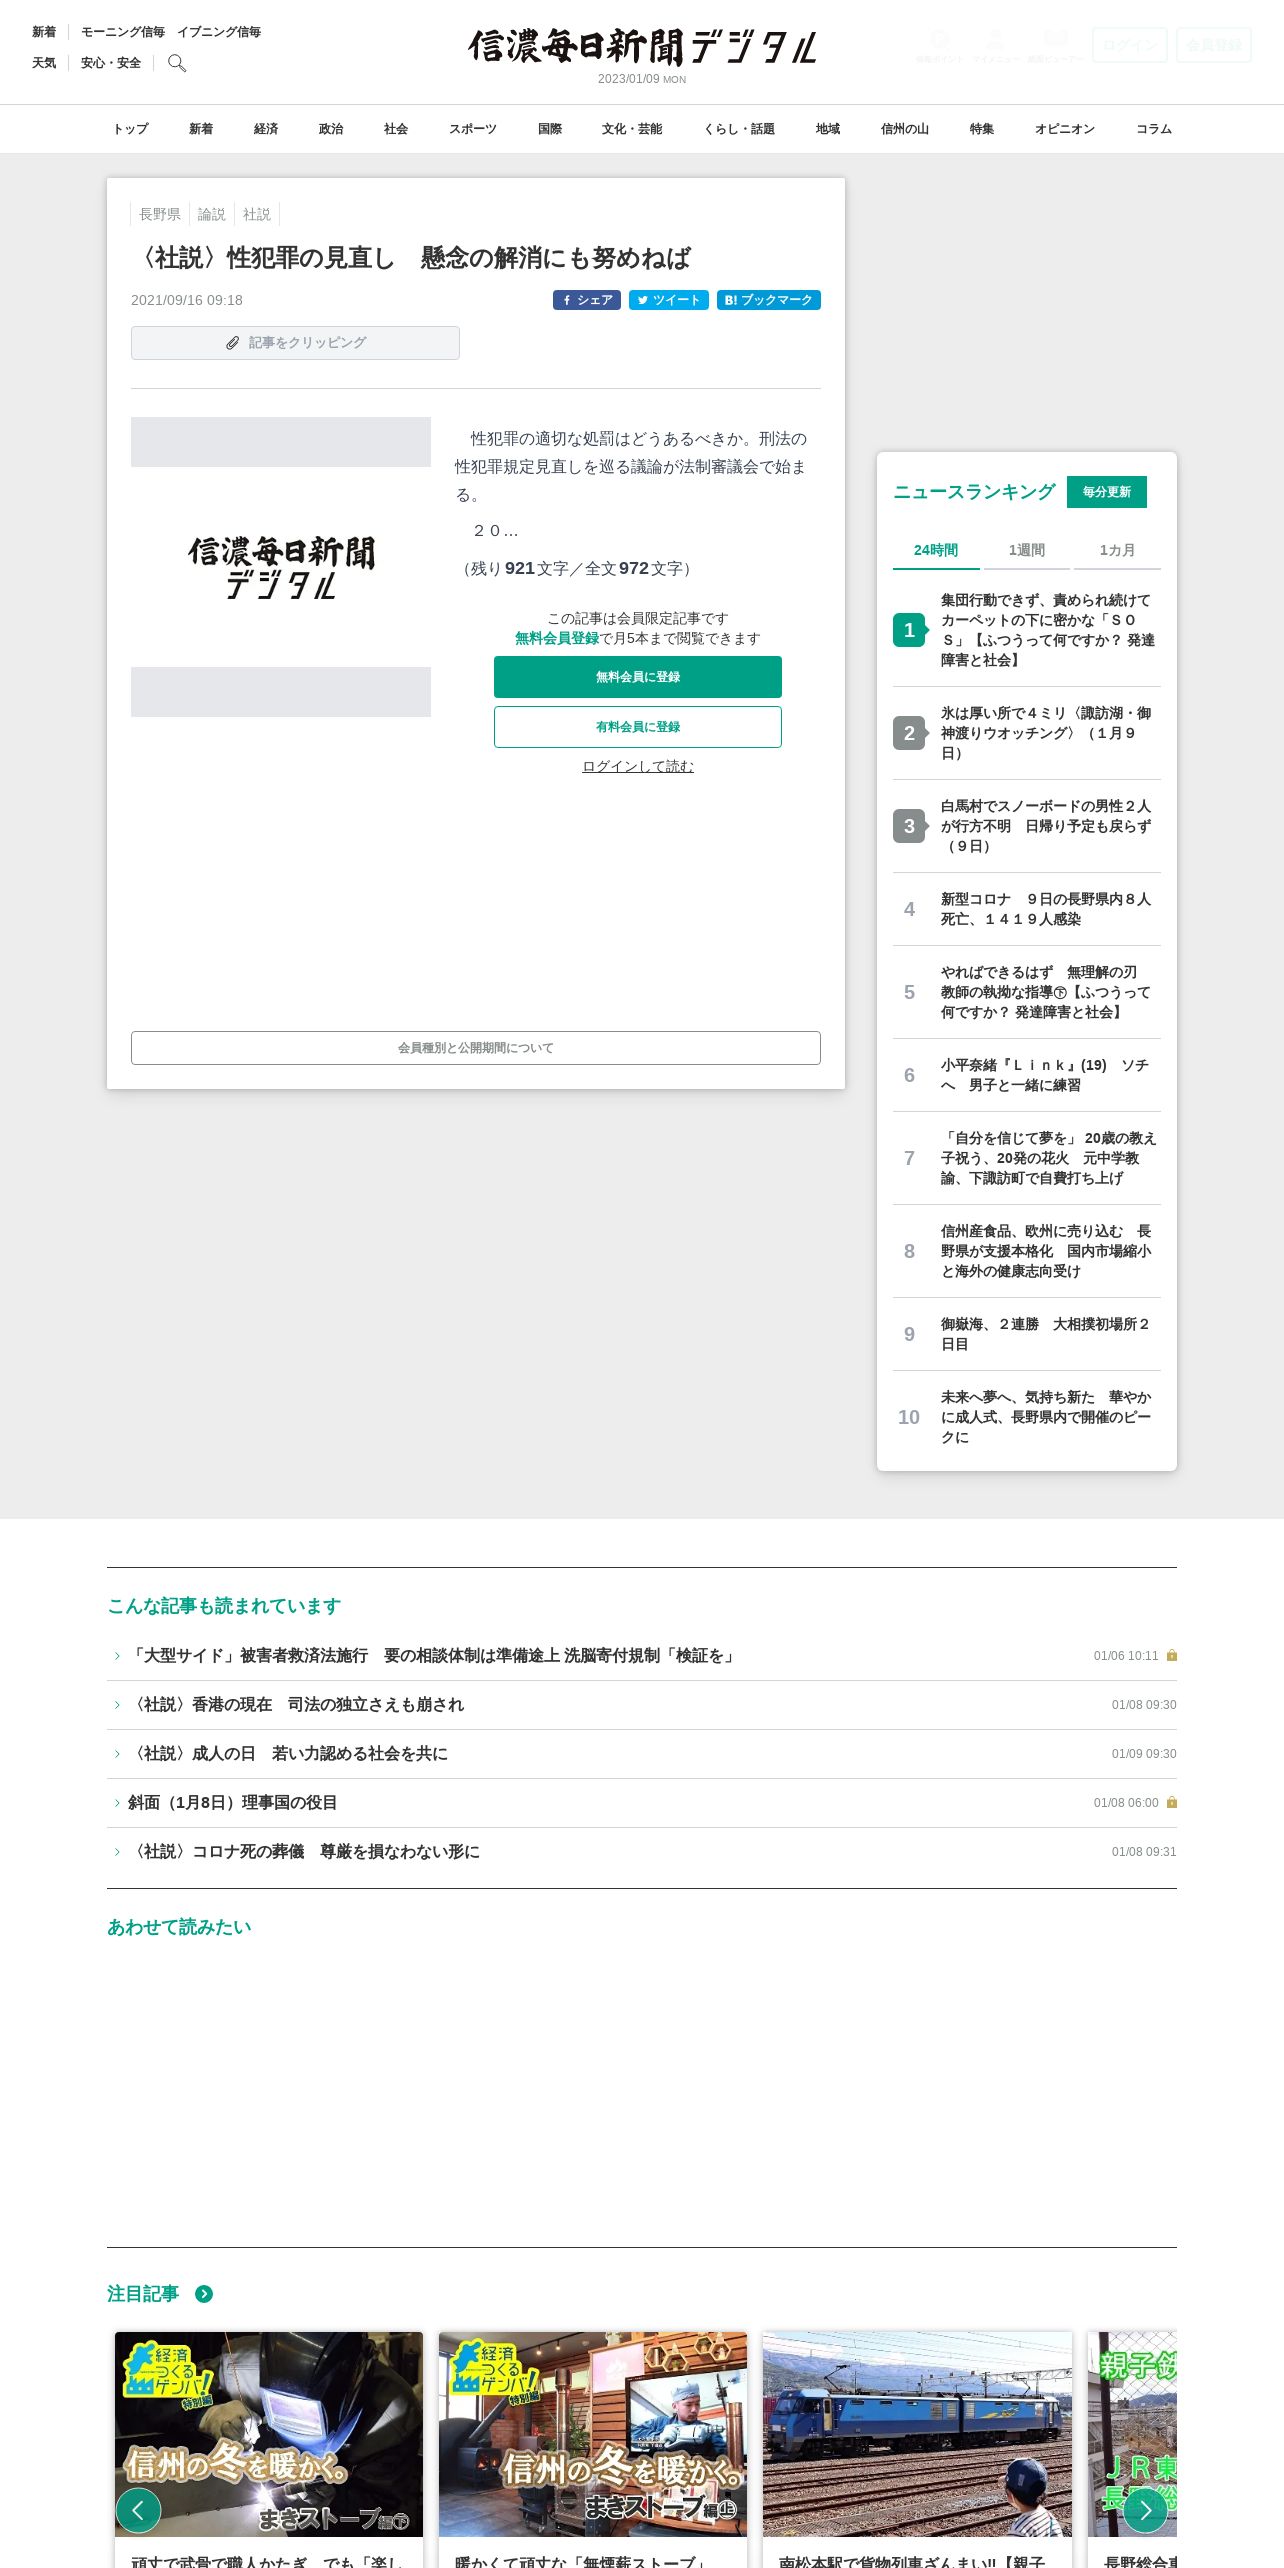This screenshot has width=1284, height=2568.
Task: Open 文化・芸能 section in navigation
Action: click(632, 129)
